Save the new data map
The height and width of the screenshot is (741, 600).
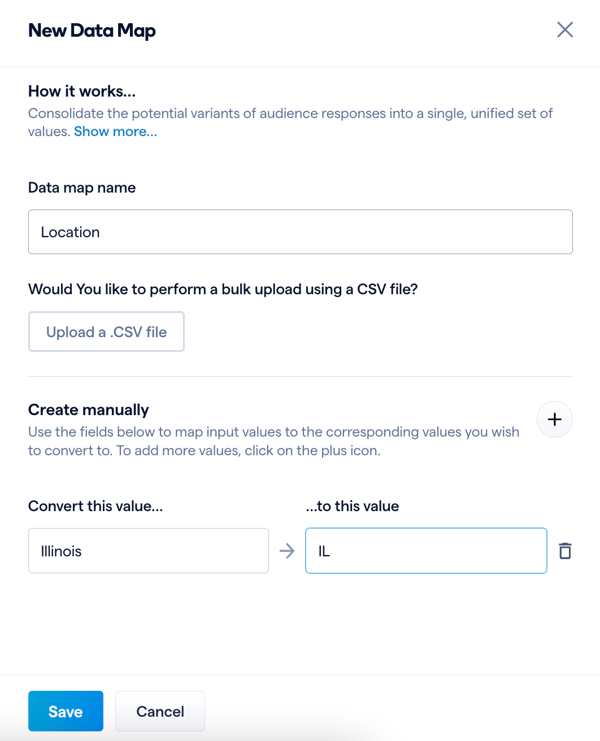click(x=66, y=711)
